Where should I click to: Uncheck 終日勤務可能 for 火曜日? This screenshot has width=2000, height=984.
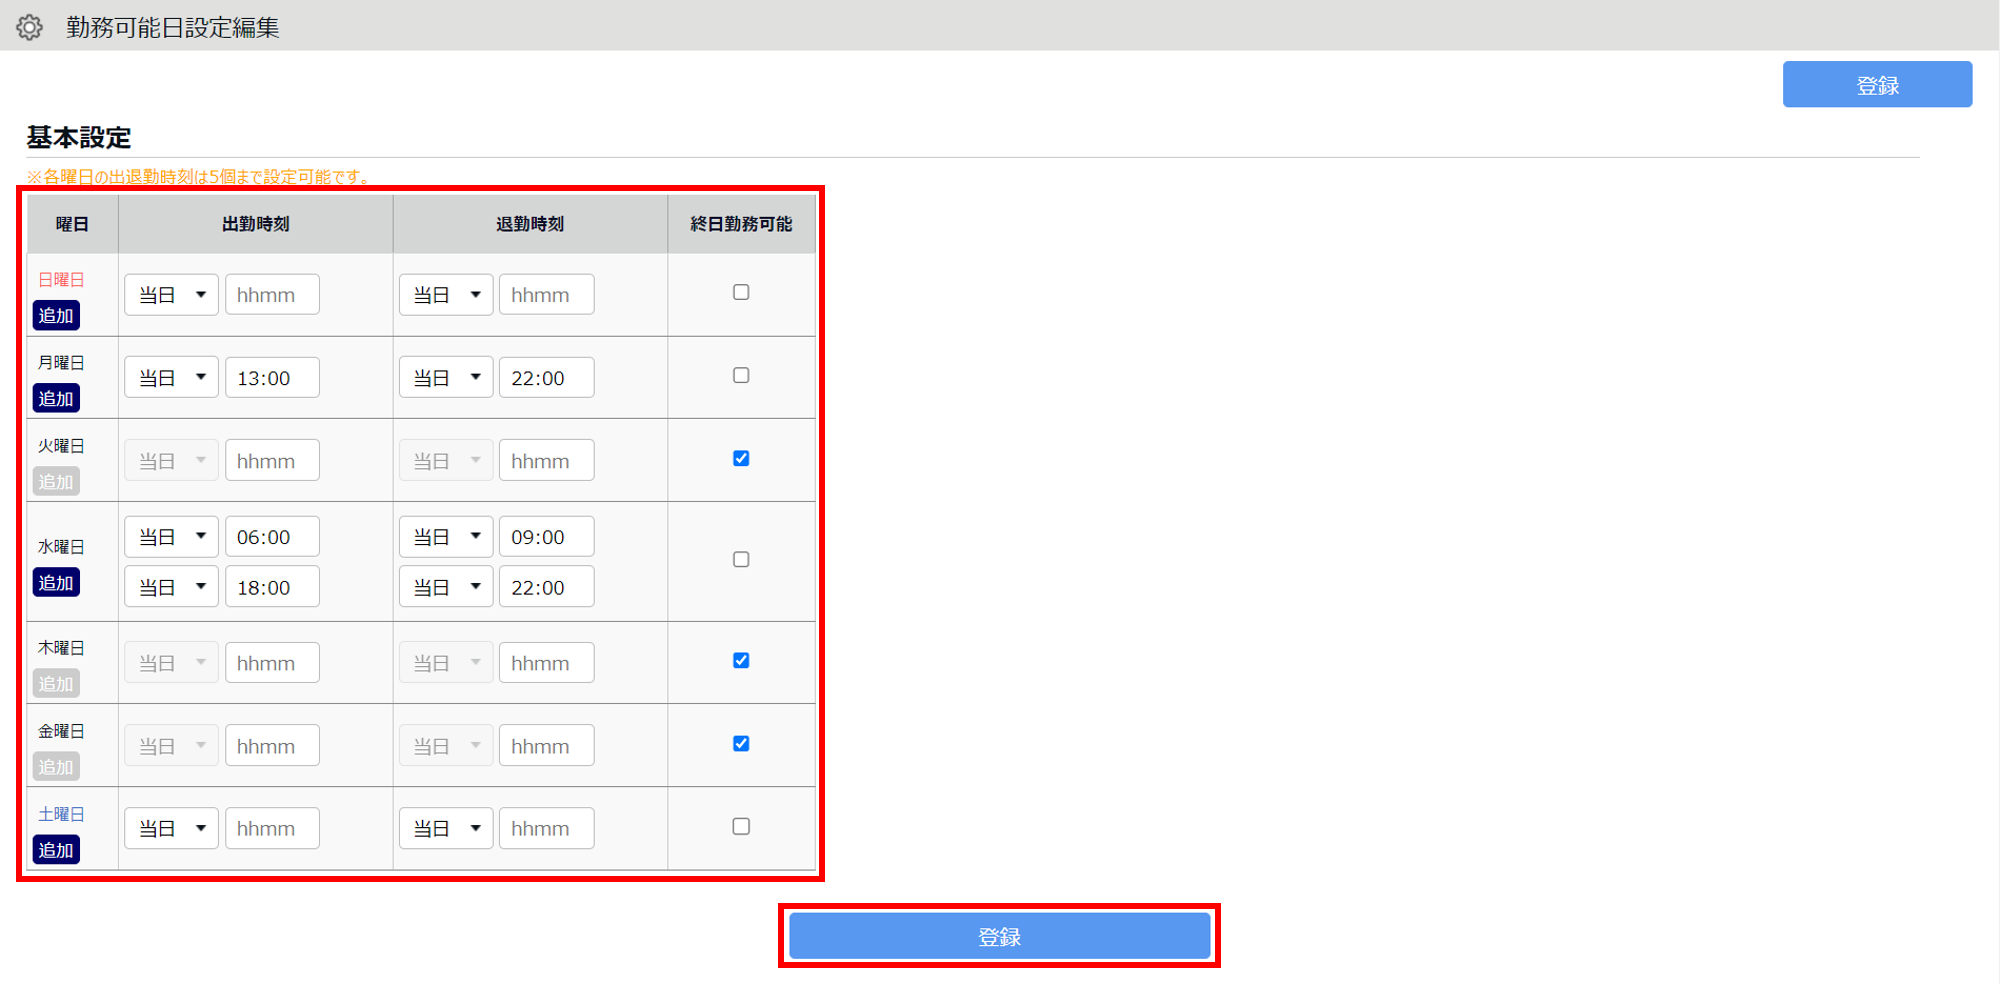(x=741, y=458)
